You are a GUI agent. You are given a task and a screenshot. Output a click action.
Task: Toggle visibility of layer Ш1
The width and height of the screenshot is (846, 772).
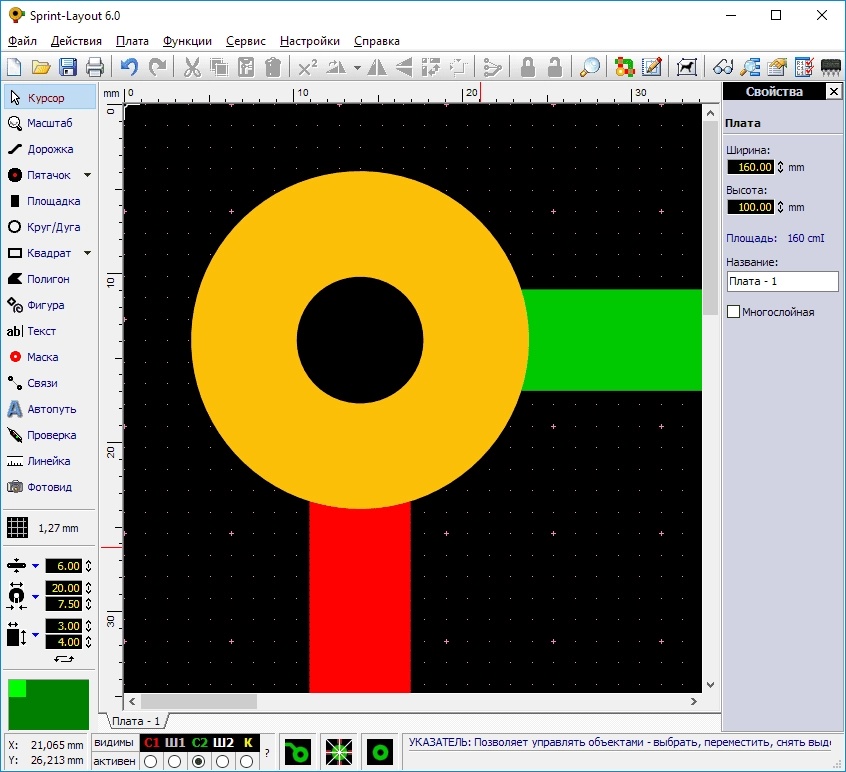[175, 743]
